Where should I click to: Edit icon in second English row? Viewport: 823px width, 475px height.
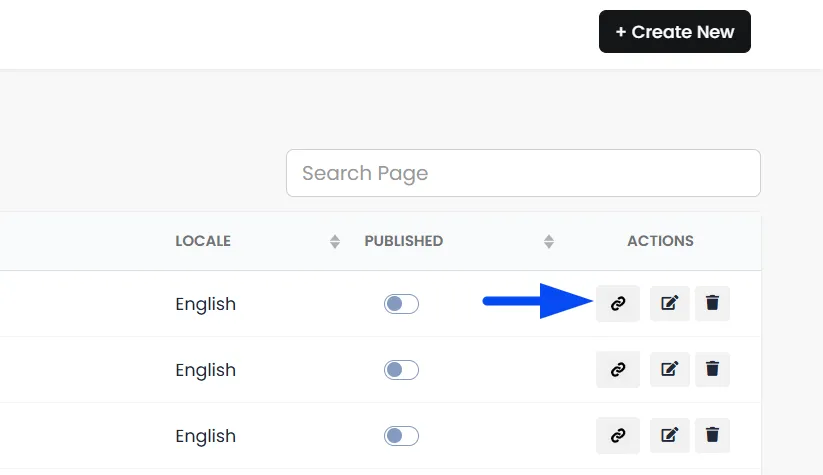[x=670, y=370]
